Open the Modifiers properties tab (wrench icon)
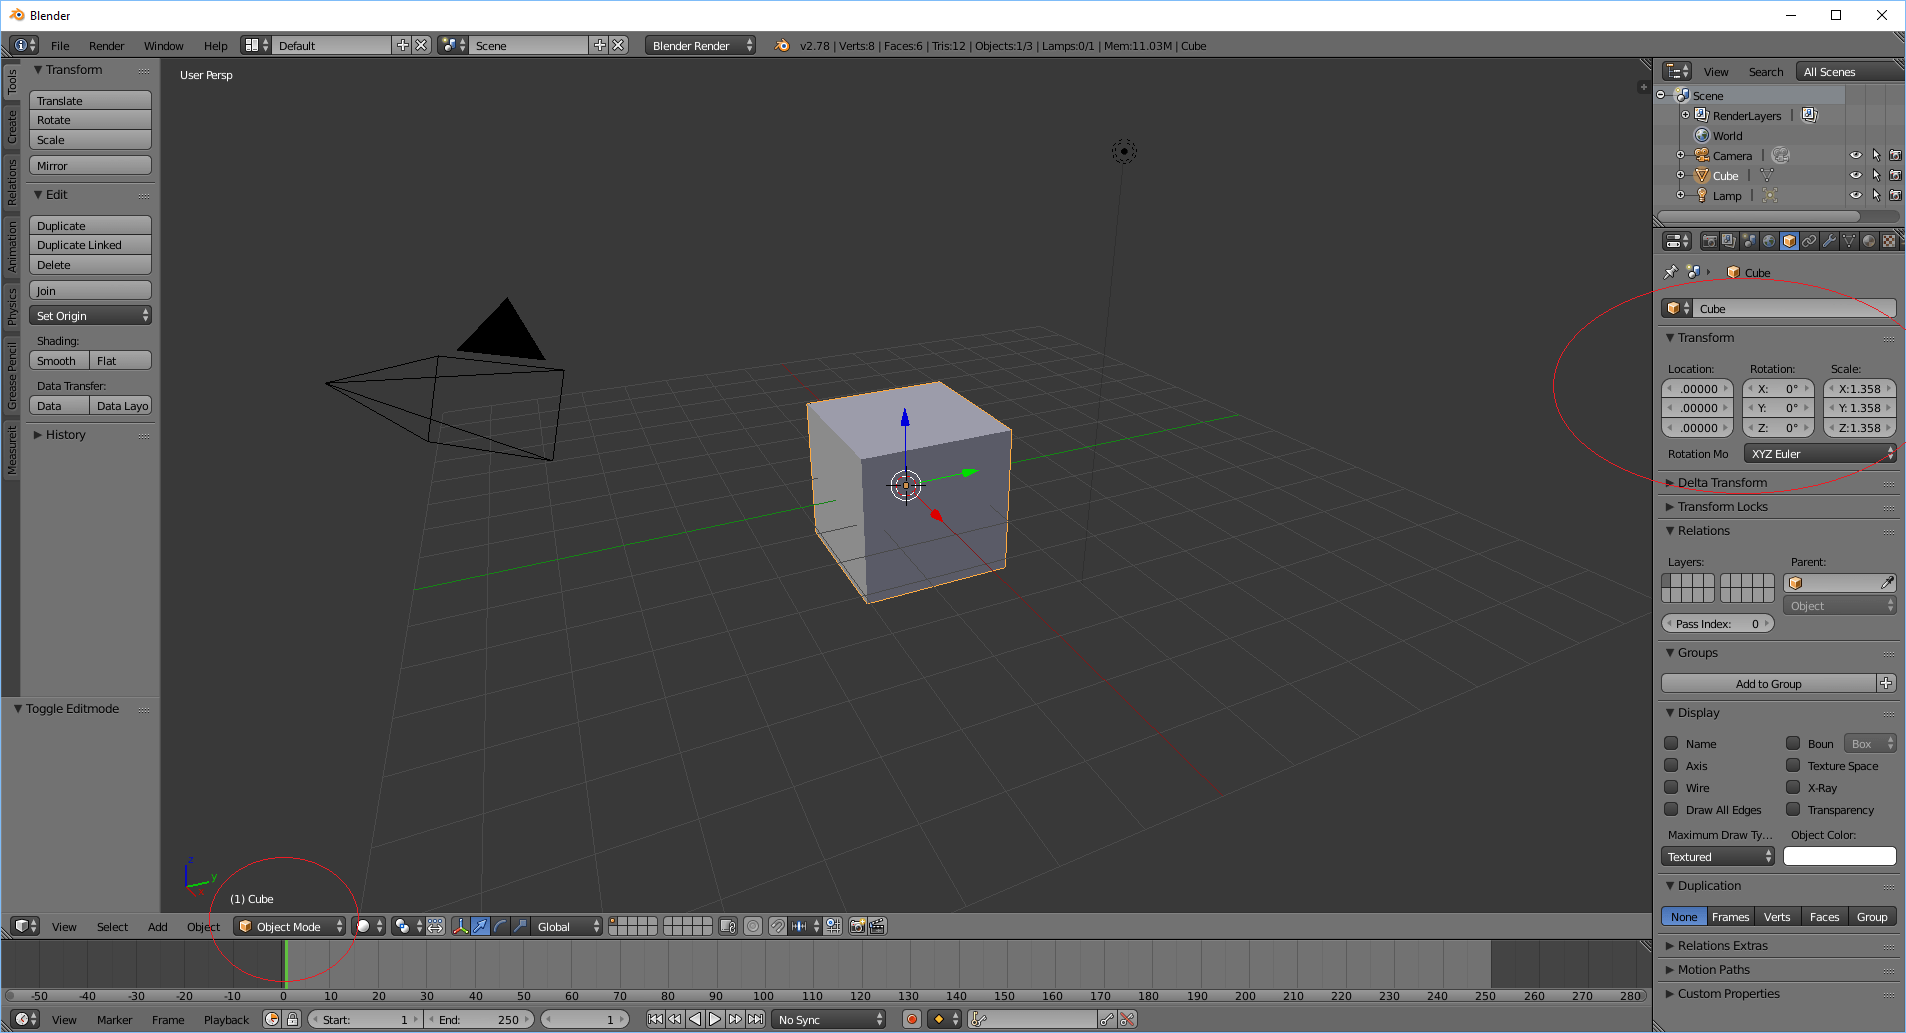1906x1033 pixels. 1829,240
